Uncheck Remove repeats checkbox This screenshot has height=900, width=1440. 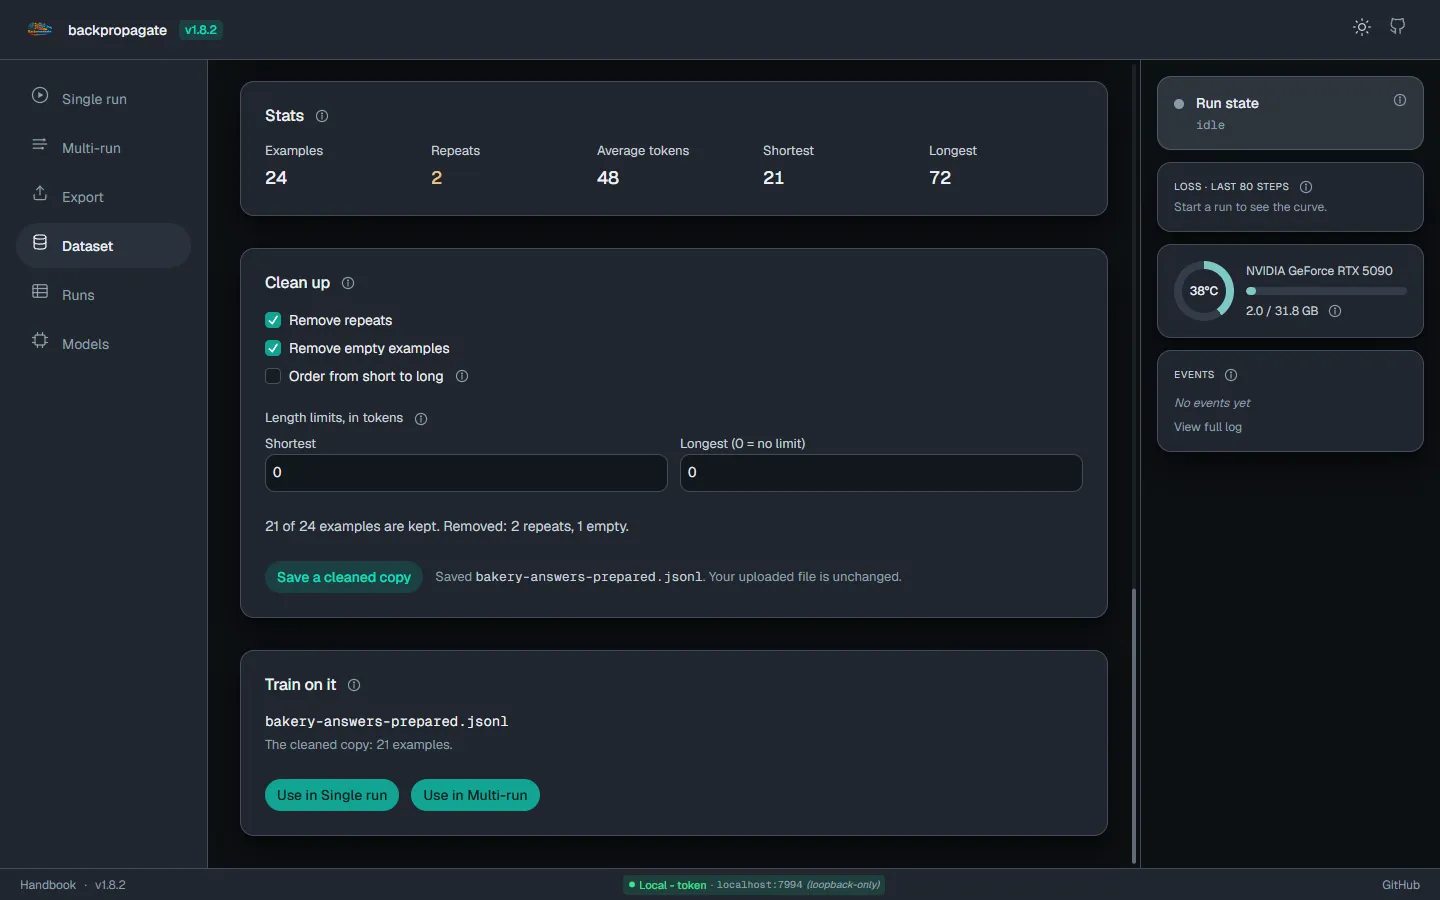click(x=273, y=320)
